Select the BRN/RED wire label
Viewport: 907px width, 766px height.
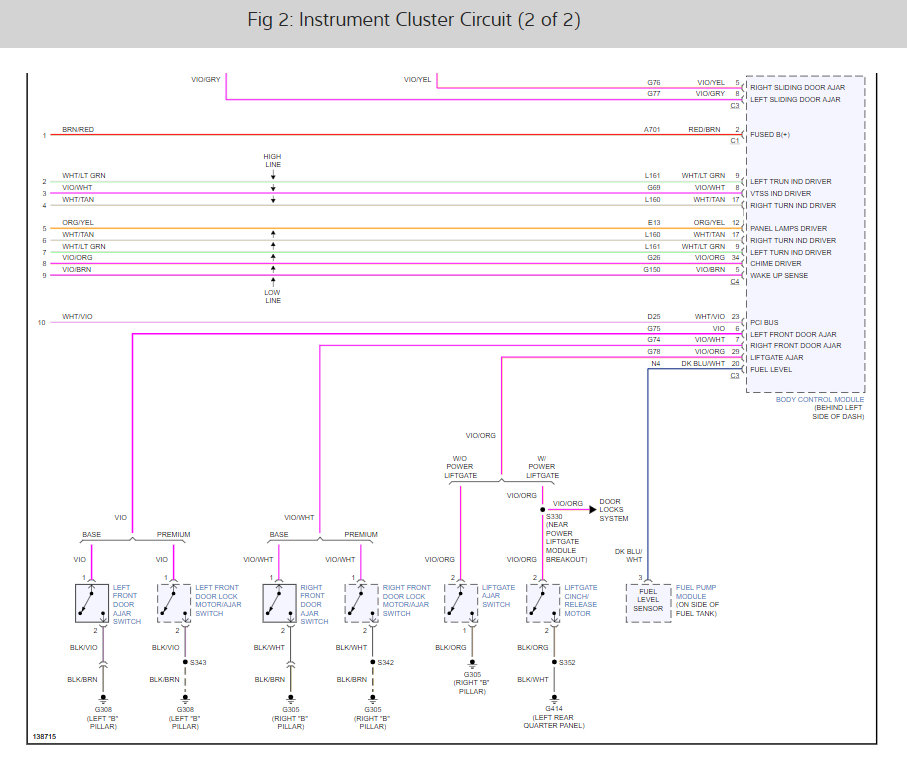pos(78,130)
